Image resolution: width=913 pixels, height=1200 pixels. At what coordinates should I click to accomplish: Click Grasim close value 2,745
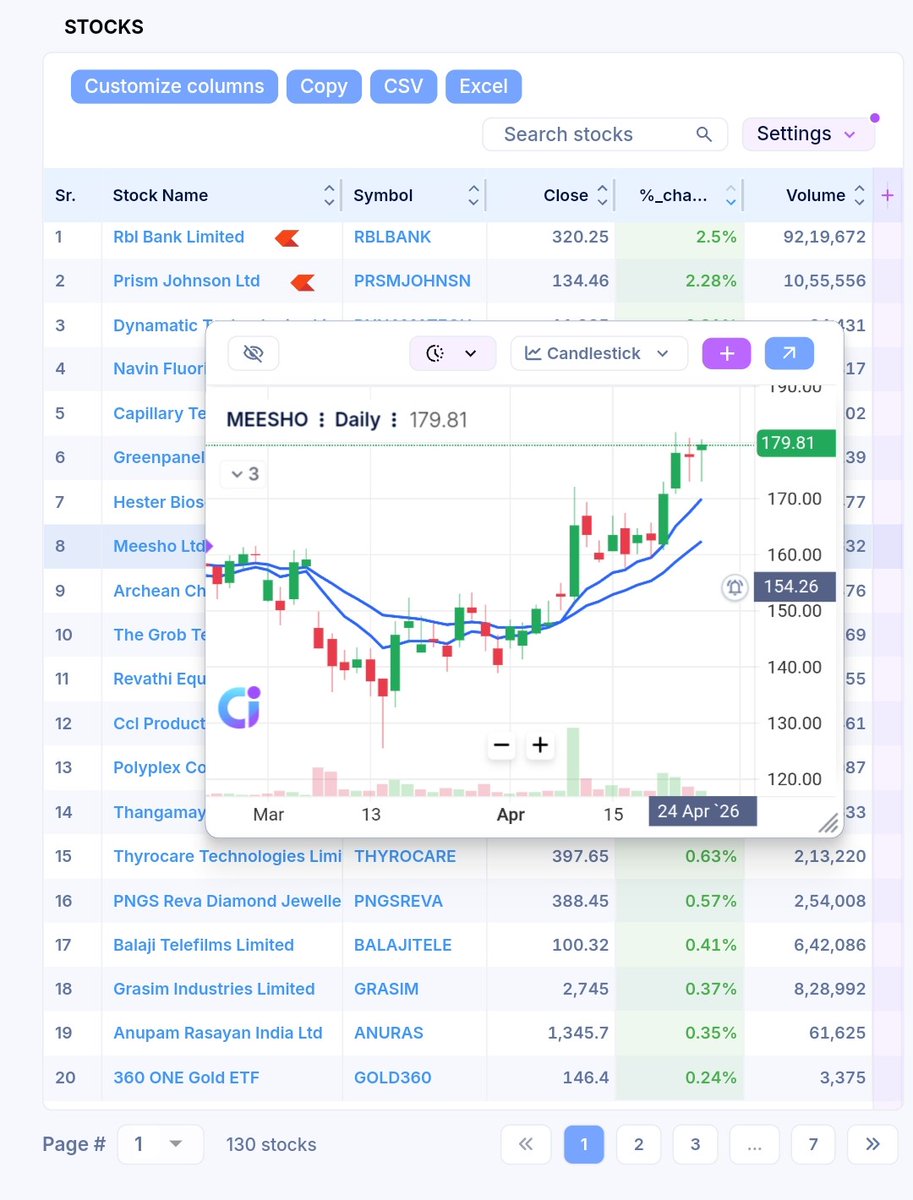(x=586, y=989)
